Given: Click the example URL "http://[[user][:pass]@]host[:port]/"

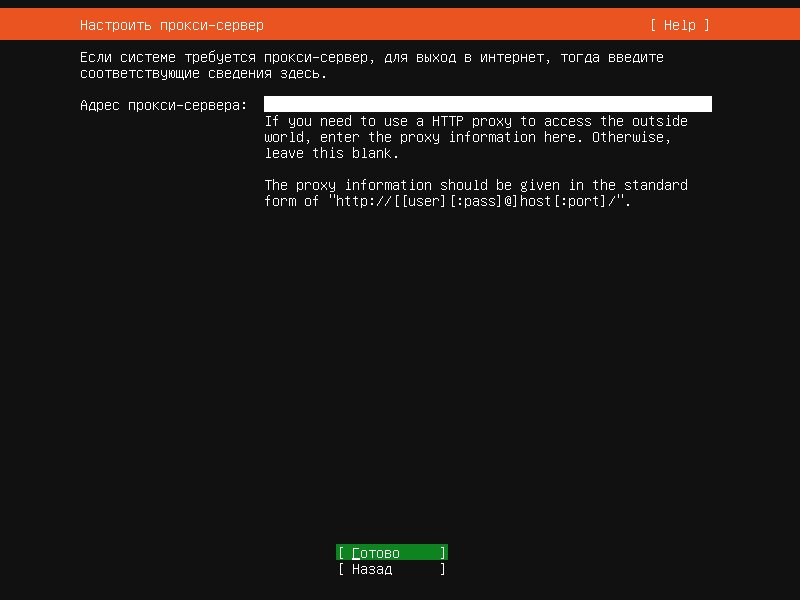Looking at the screenshot, I should [x=479, y=201].
